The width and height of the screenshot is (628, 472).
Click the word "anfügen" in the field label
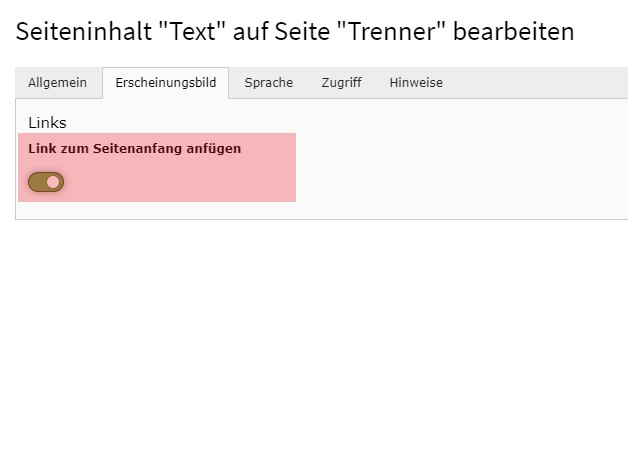click(x=213, y=149)
